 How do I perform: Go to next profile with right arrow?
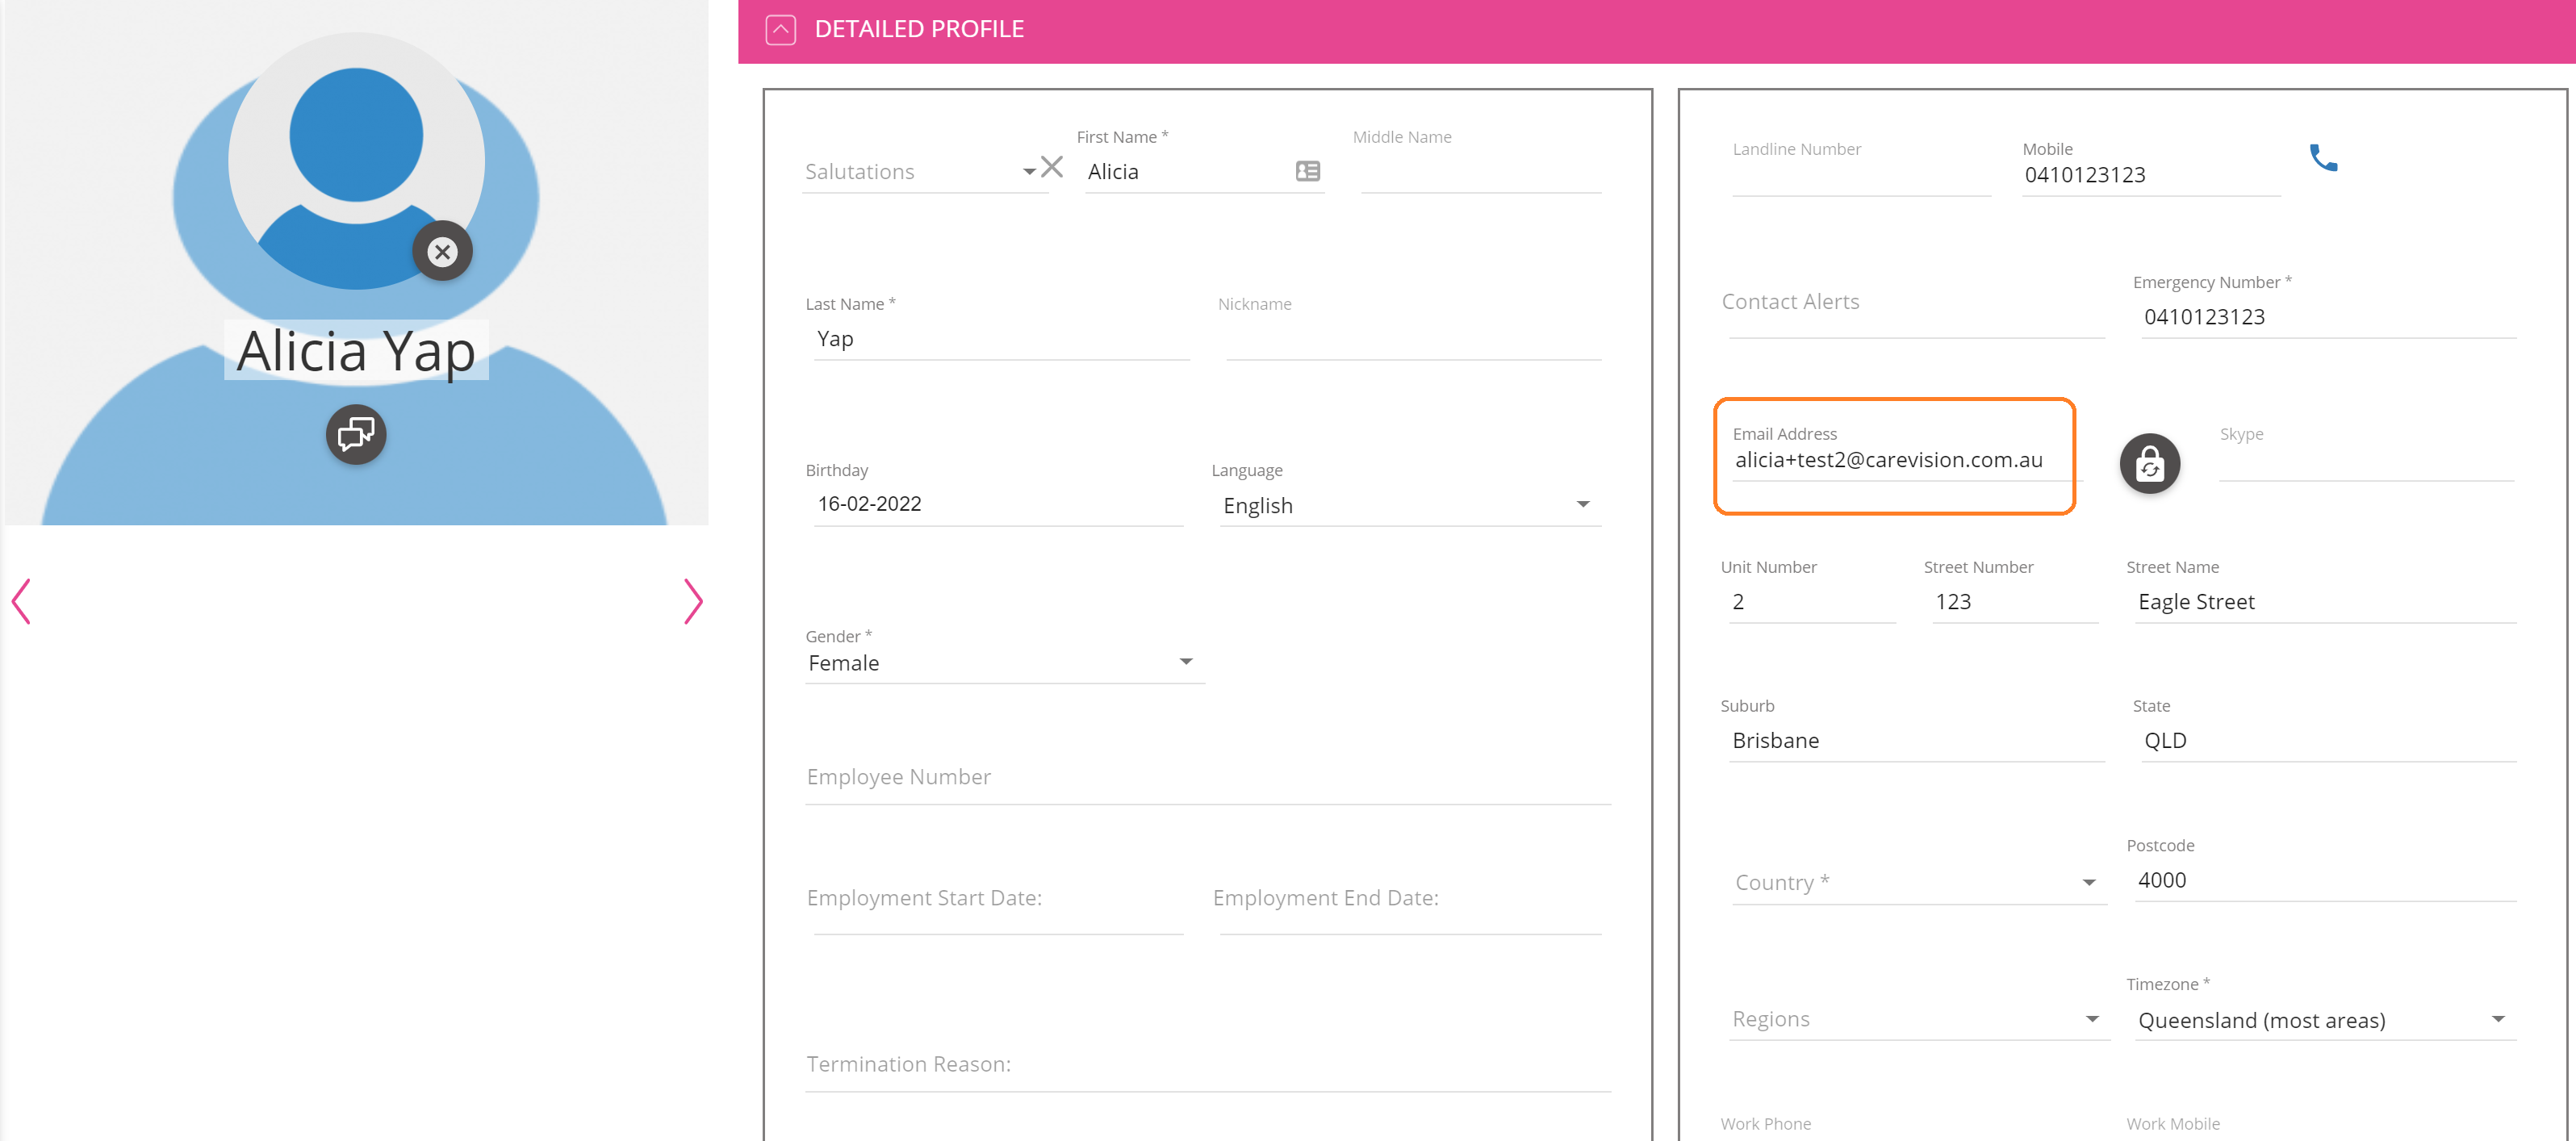693,601
